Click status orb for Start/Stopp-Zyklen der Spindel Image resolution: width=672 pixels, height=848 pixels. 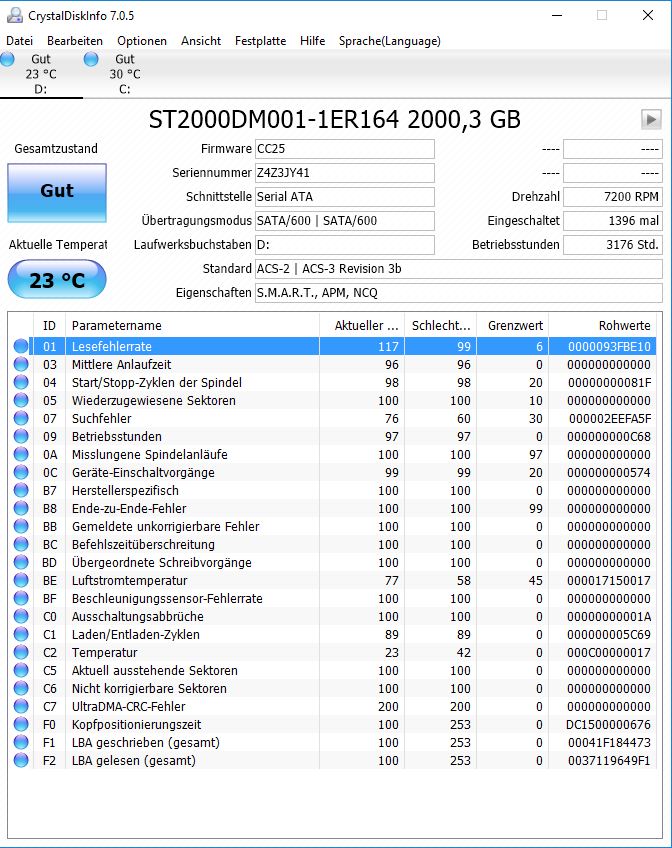pyautogui.click(x=21, y=382)
